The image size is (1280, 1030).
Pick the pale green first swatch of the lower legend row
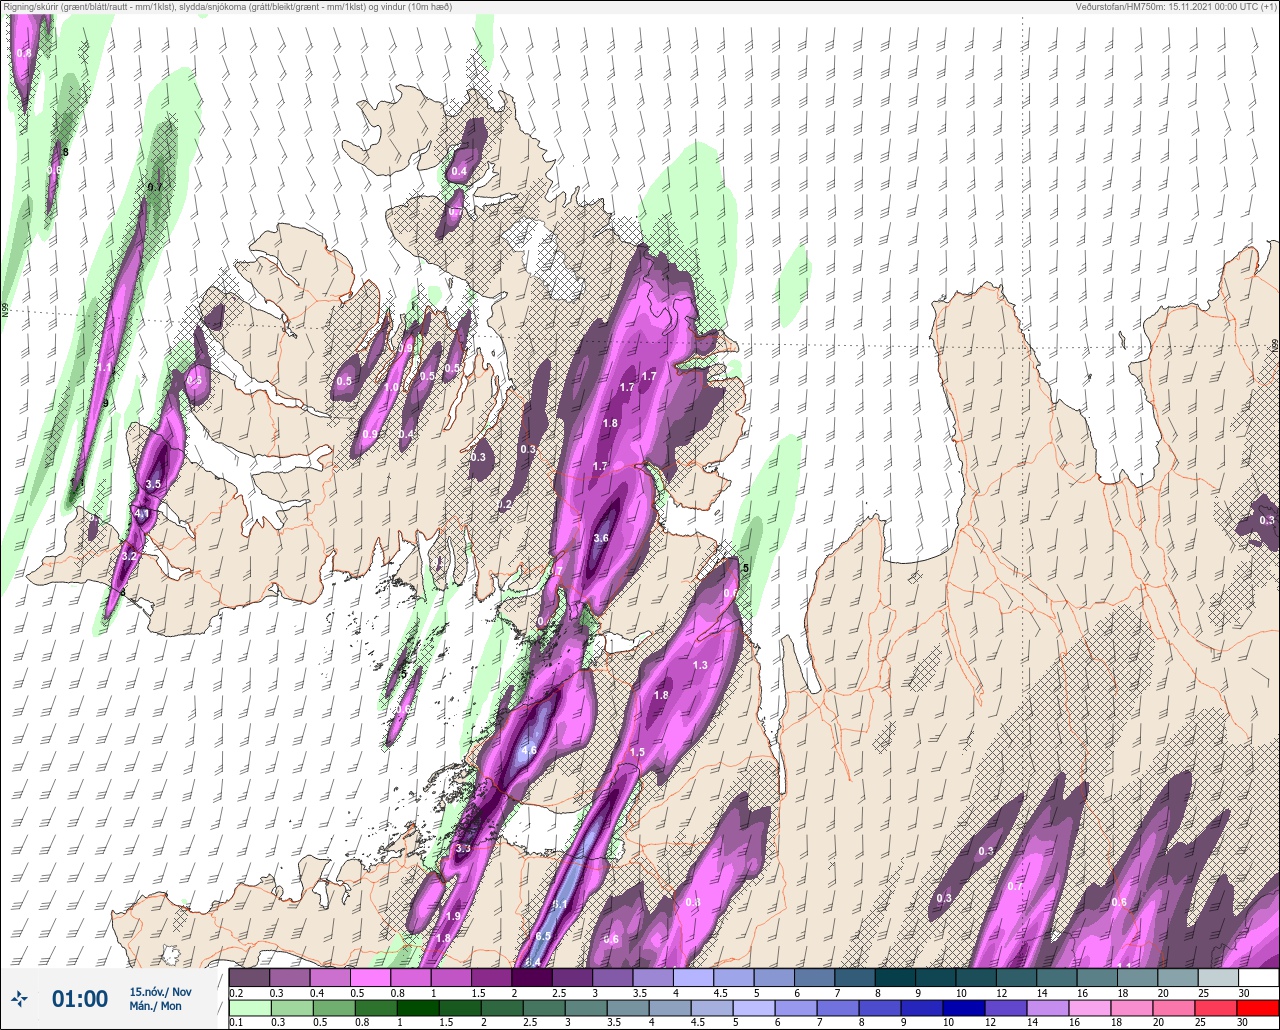click(249, 1008)
